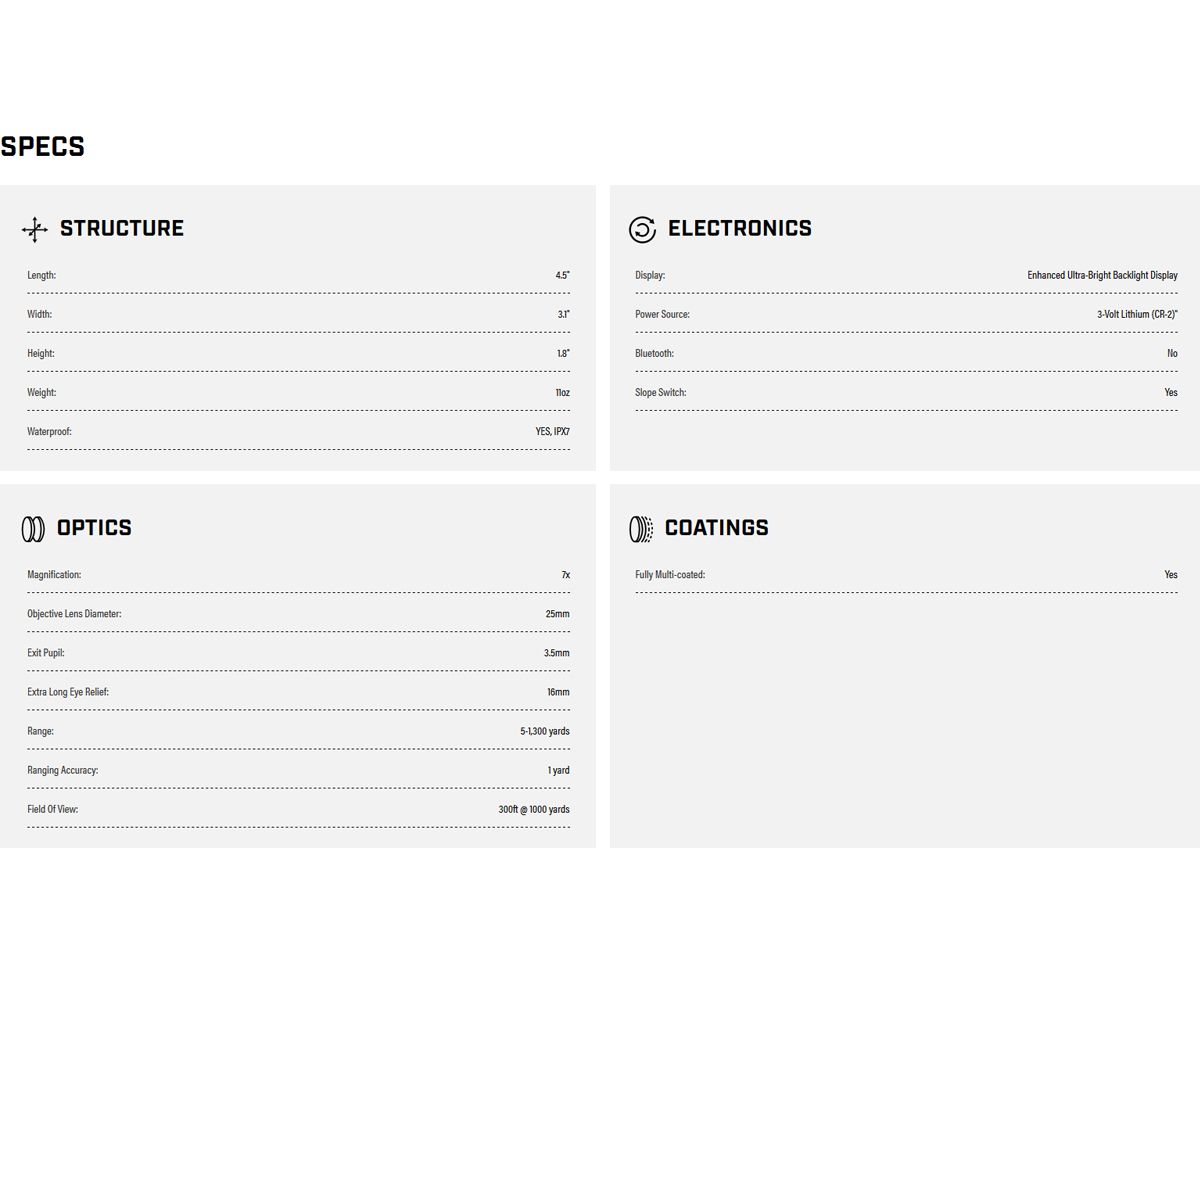The width and height of the screenshot is (1200, 1200).
Task: Click the SPECS section title
Action: click(x=42, y=147)
